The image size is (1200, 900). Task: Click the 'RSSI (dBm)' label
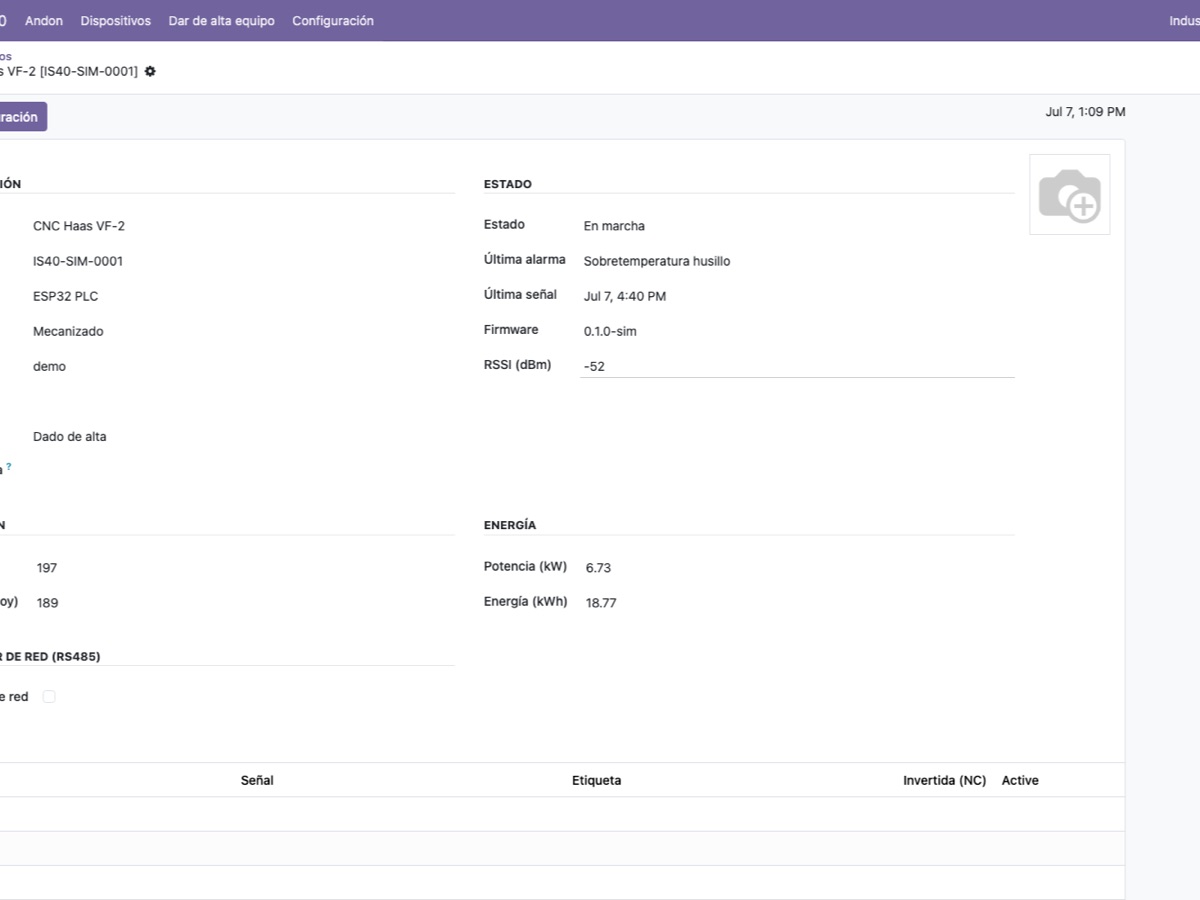pos(517,364)
